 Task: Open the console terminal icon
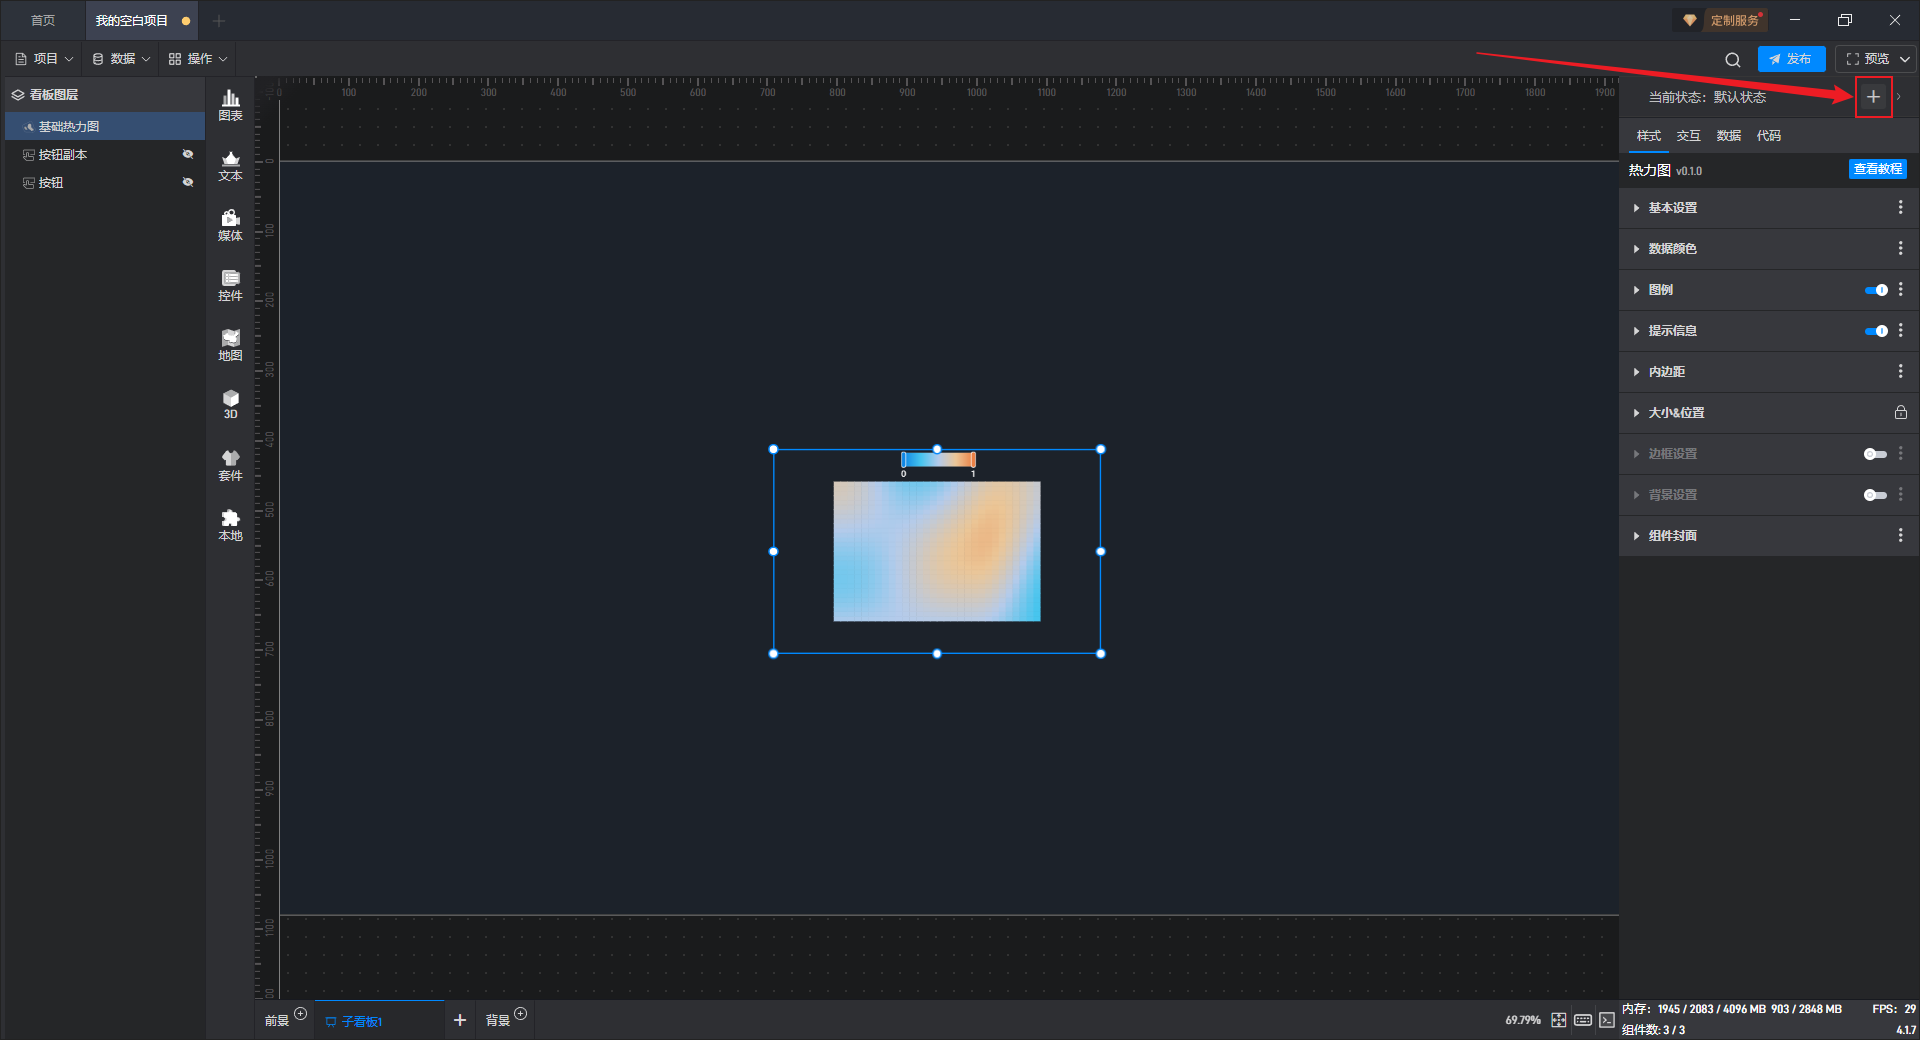coord(1607,1020)
